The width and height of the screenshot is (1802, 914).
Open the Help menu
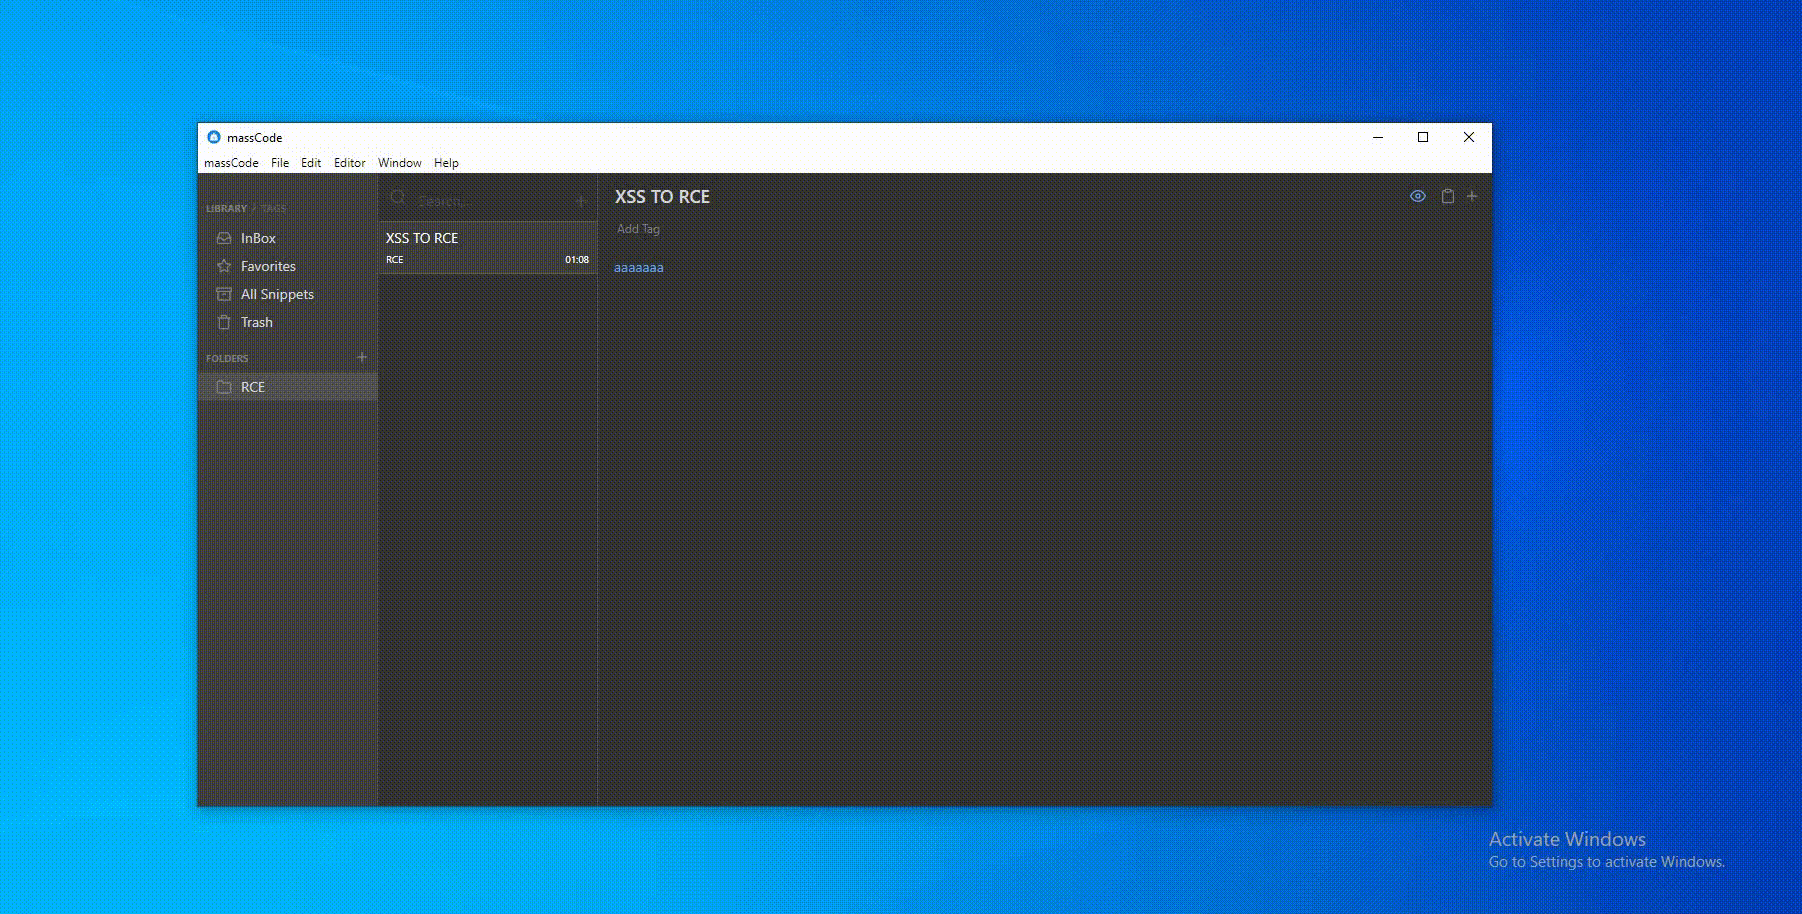coord(446,163)
